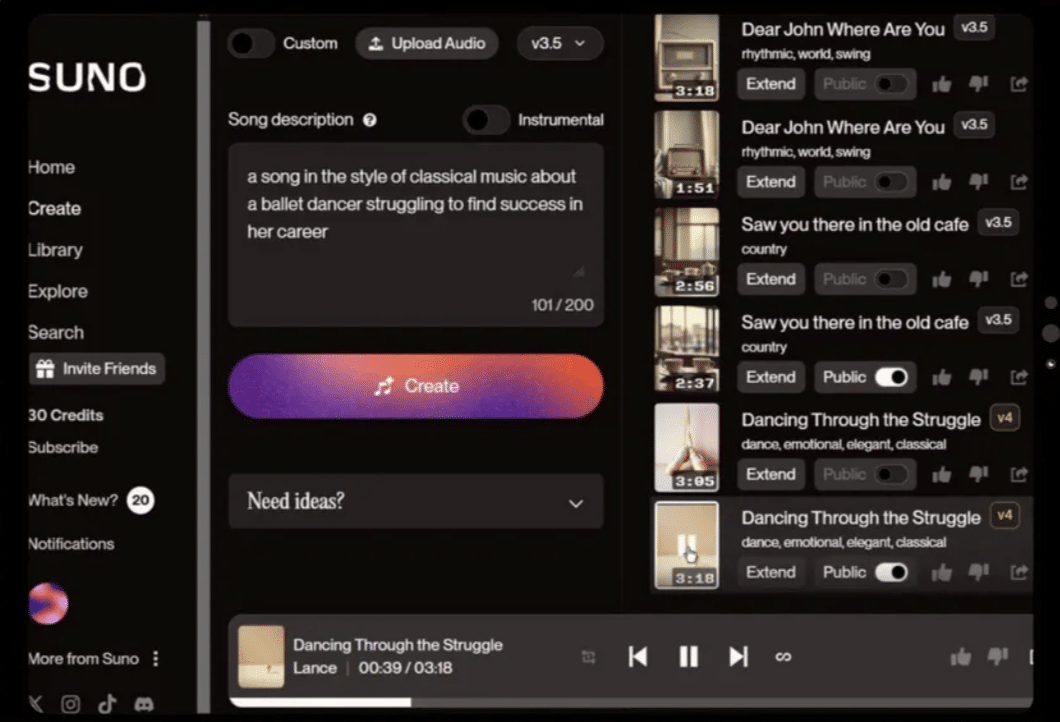Open Search from the sidebar

tap(56, 333)
